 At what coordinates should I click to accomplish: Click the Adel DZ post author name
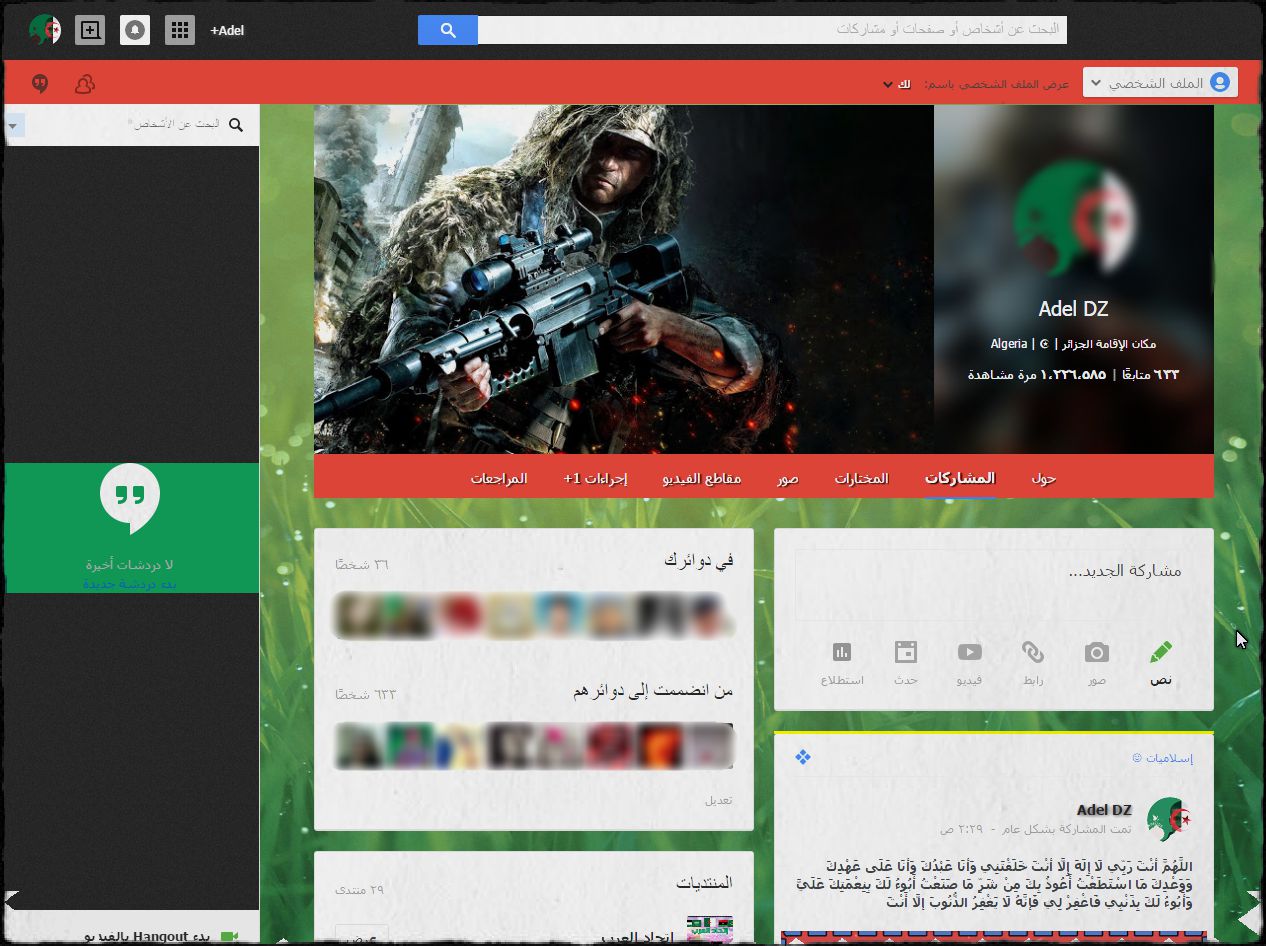[x=1104, y=810]
